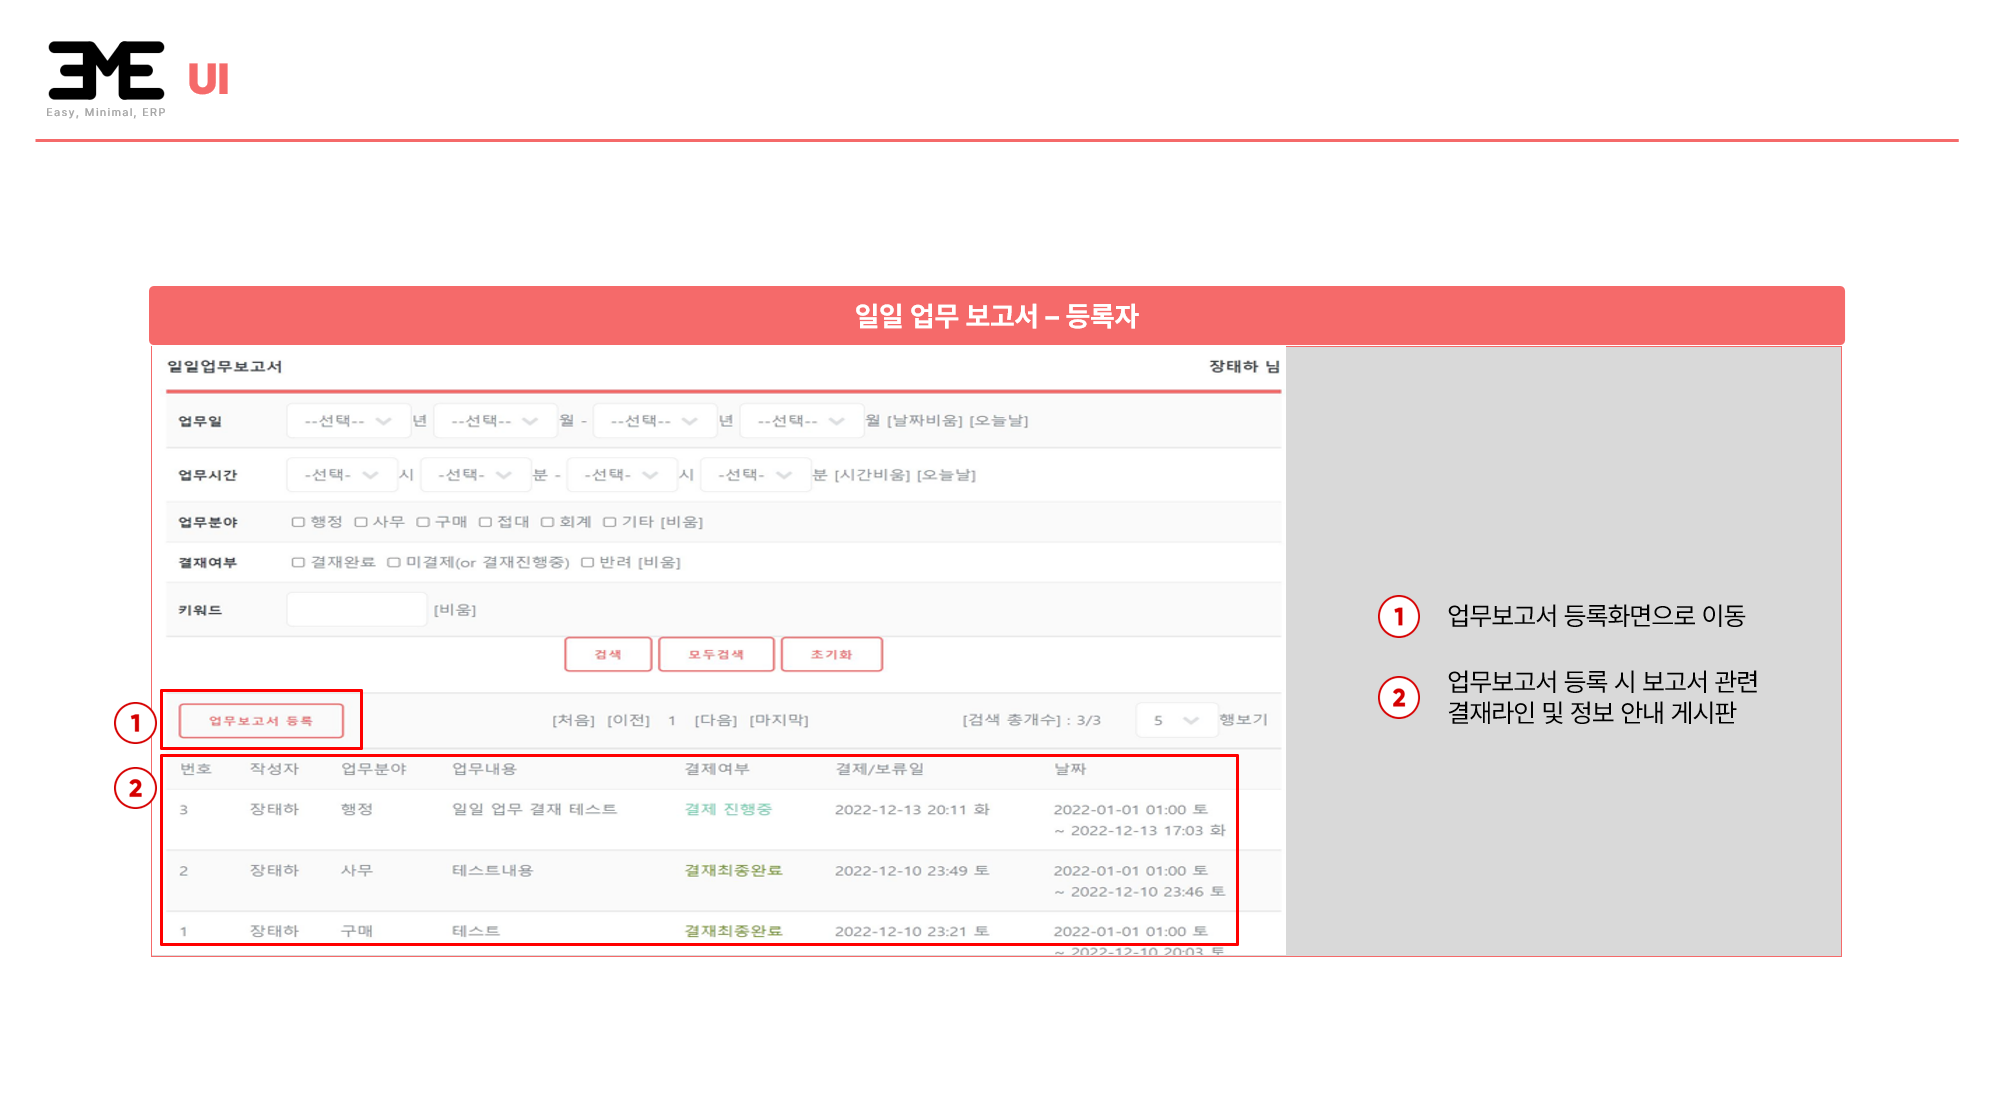This screenshot has width=1990, height=1095.
Task: Click the EME logo icon
Action: 106,71
